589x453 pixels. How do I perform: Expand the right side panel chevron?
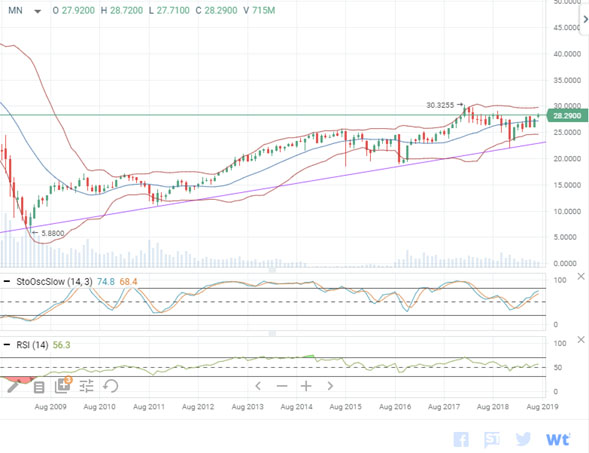pyautogui.click(x=585, y=19)
